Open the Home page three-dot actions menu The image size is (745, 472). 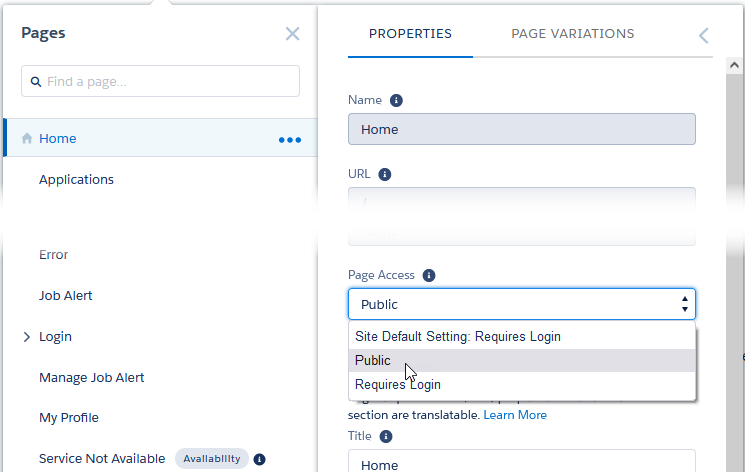pyautogui.click(x=289, y=139)
